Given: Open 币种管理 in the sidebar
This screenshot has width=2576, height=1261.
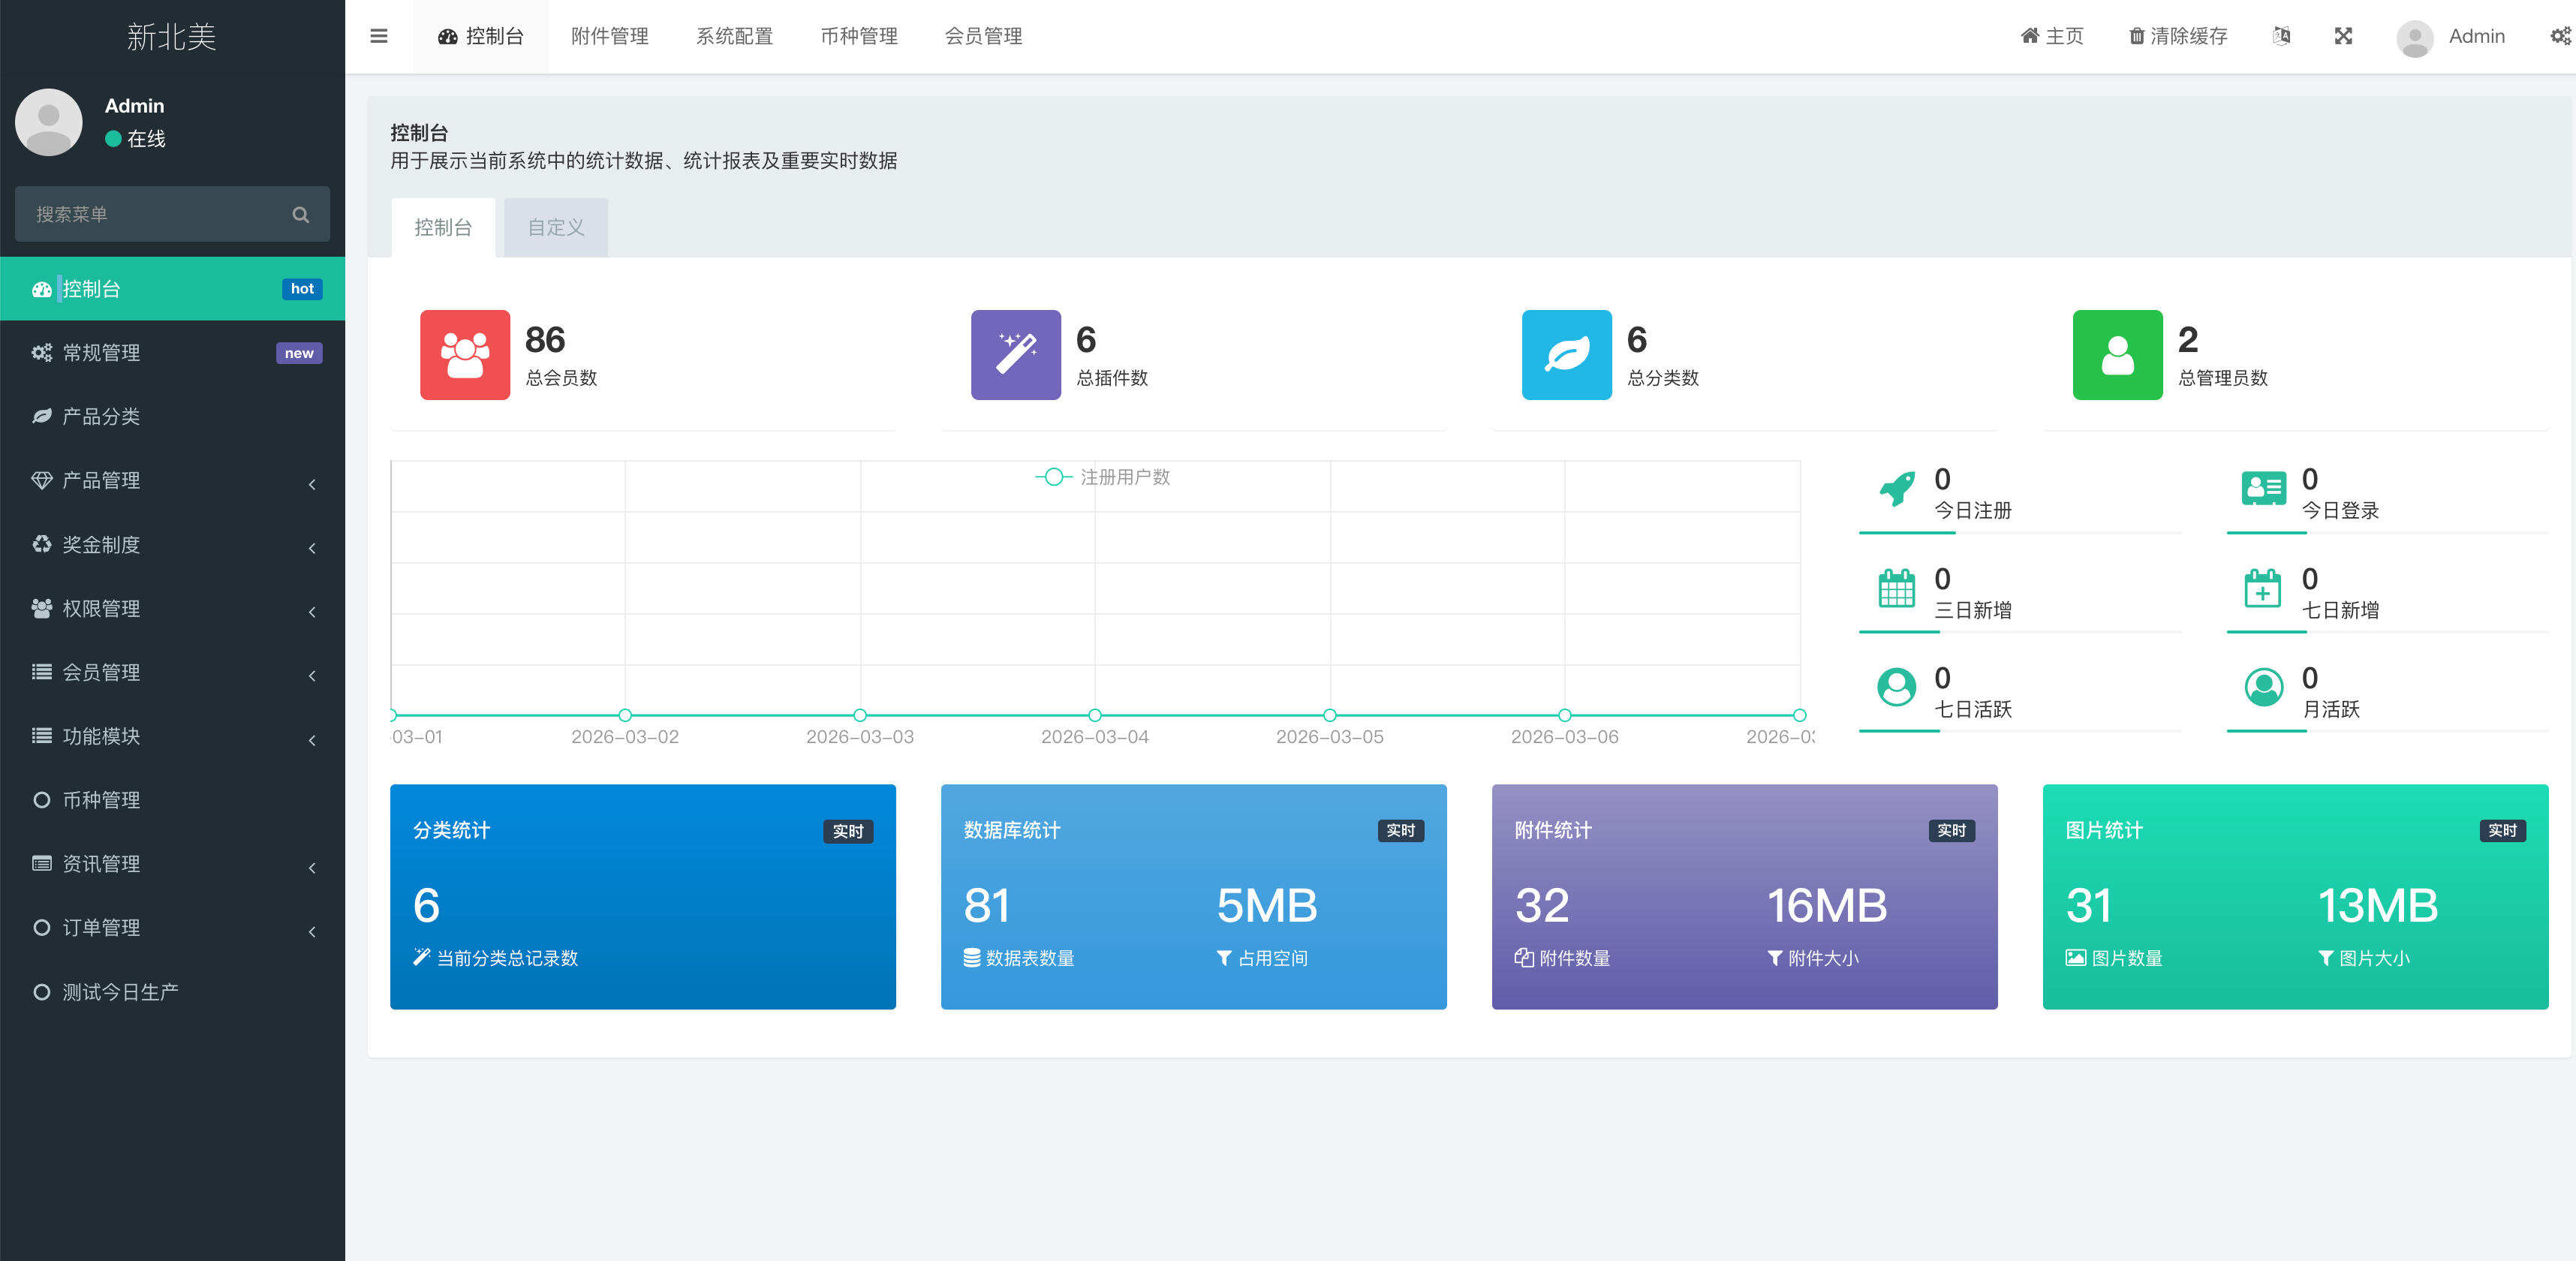Looking at the screenshot, I should point(101,800).
